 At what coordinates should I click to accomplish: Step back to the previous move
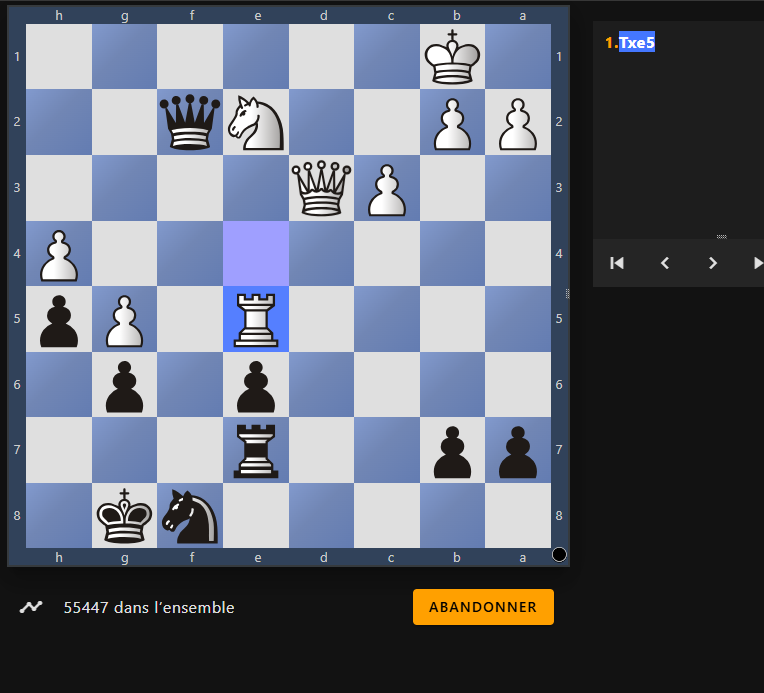coord(665,263)
